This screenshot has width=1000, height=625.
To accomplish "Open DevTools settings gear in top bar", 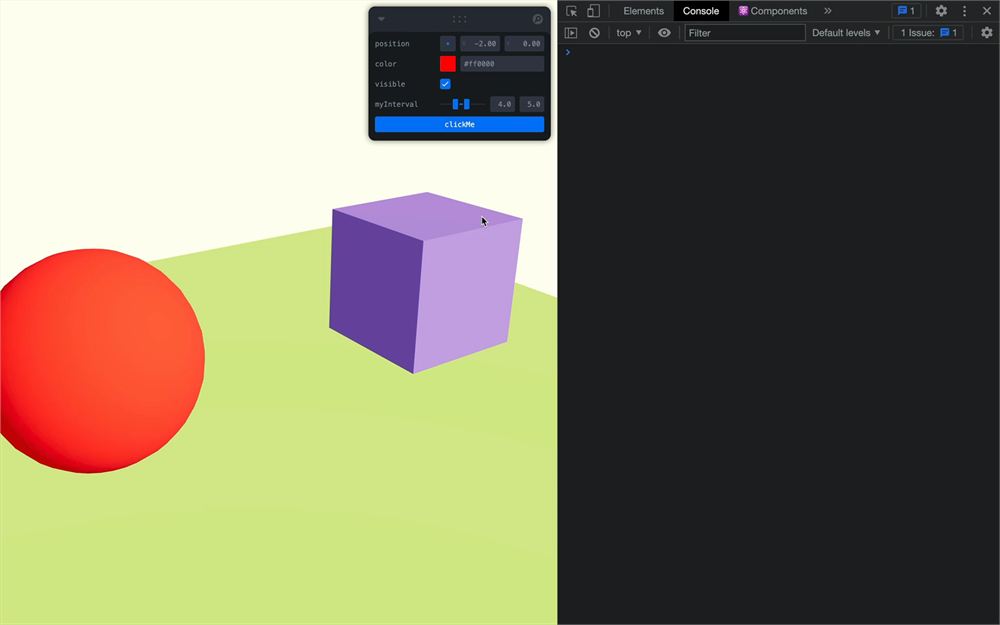I will click(x=941, y=11).
